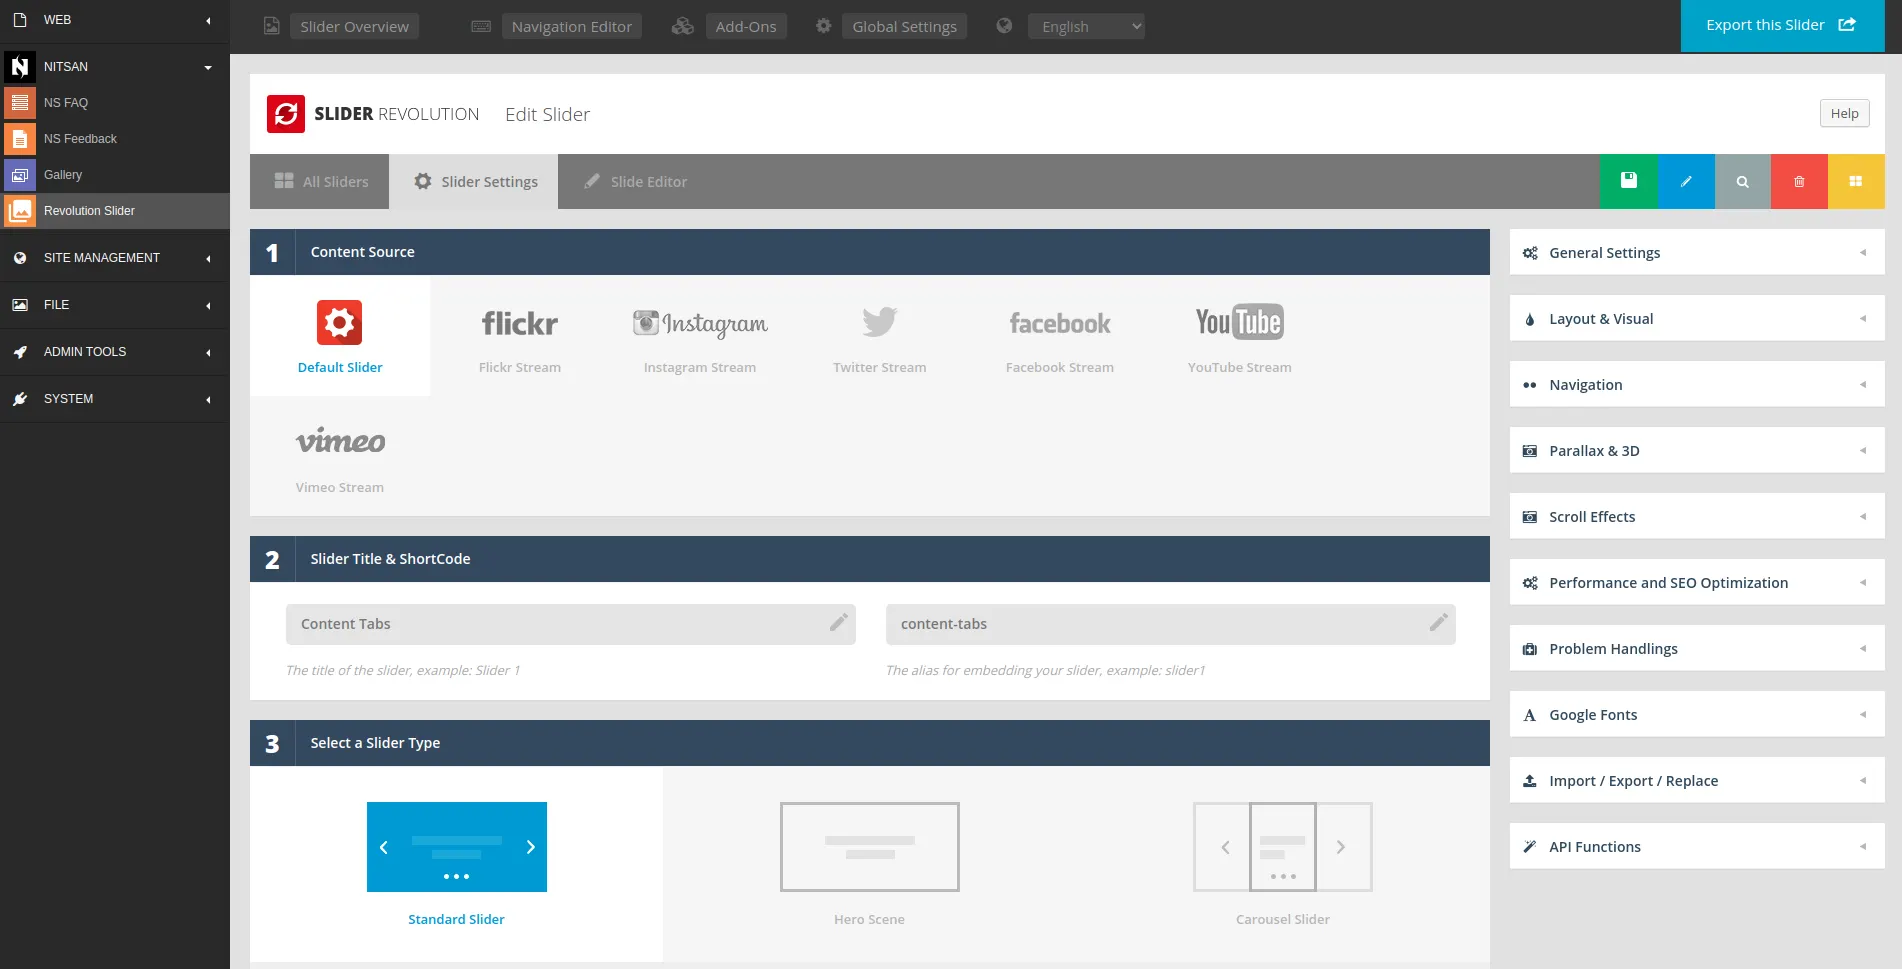
Task: Click pencil icon in Content Tabs title field
Action: point(839,623)
